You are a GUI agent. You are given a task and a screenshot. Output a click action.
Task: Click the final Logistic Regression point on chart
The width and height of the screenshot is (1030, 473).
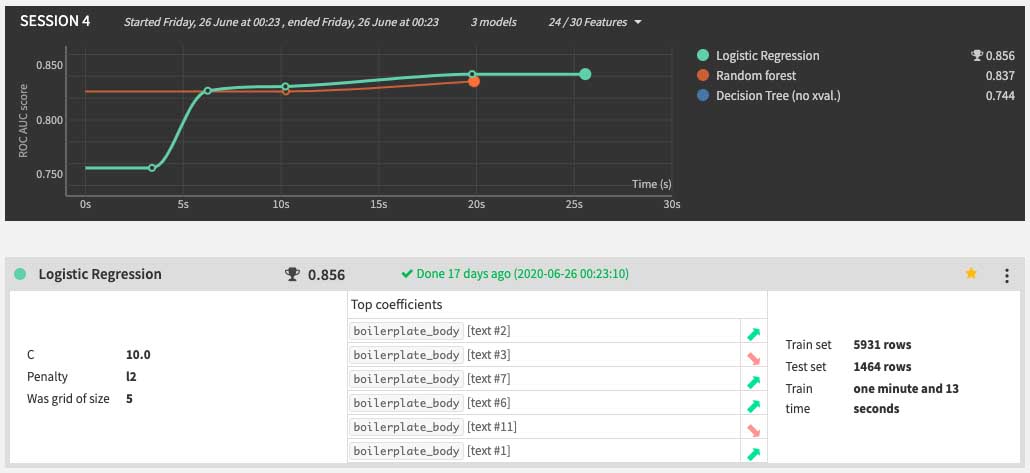pos(585,74)
